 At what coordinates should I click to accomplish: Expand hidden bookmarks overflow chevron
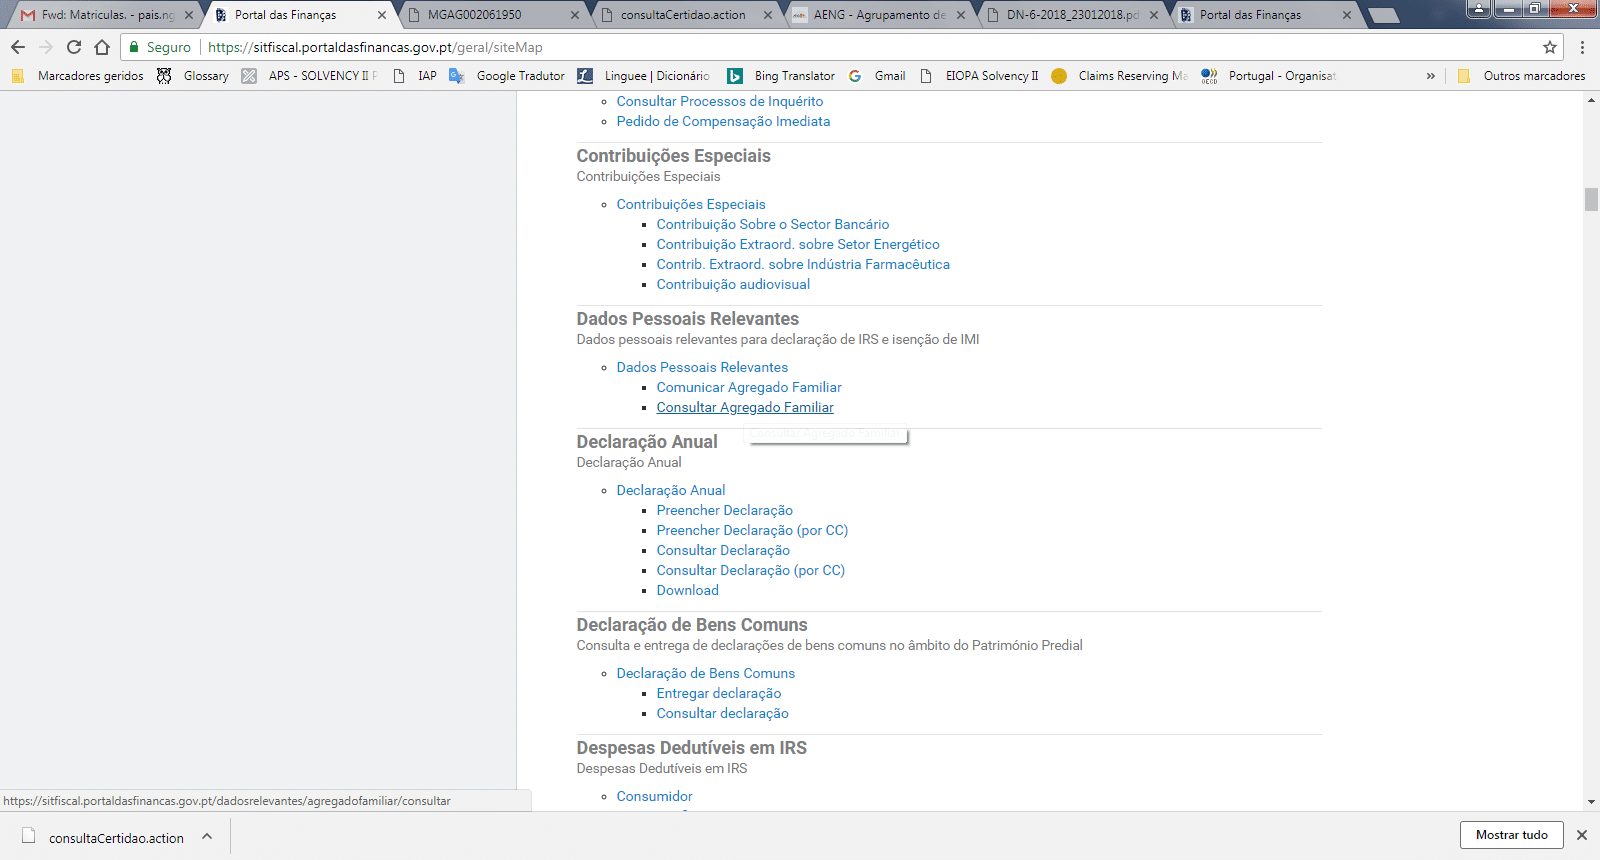coord(1430,76)
